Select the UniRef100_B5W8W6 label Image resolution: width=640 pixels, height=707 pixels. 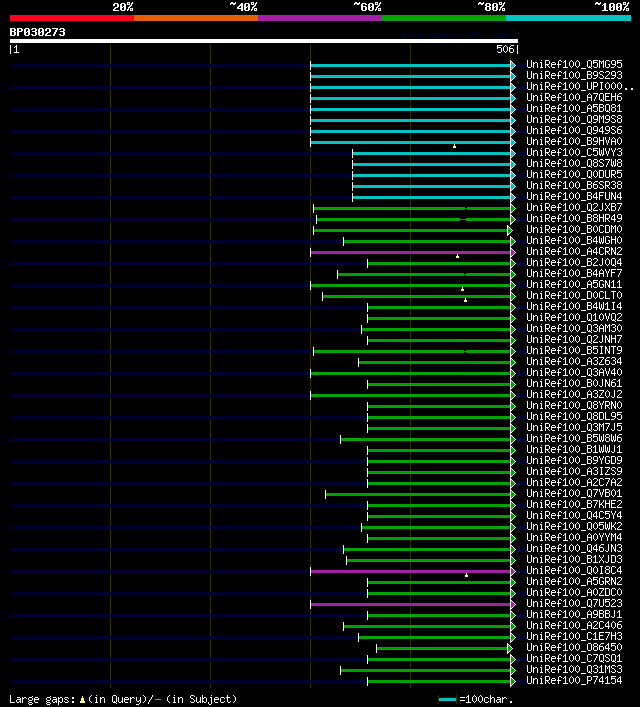tap(574, 438)
